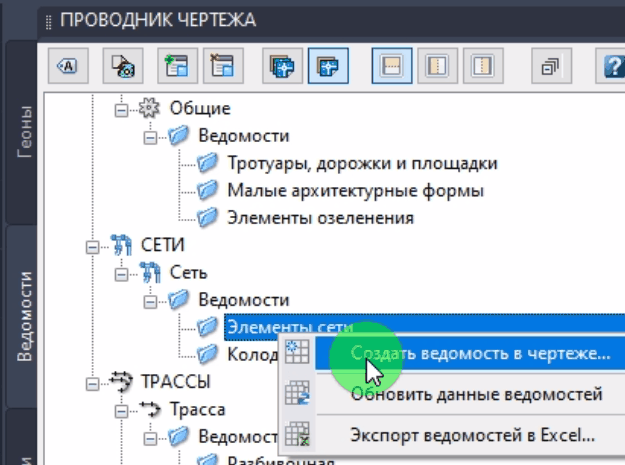Select the Элементы озеленения tree item

click(x=320, y=217)
